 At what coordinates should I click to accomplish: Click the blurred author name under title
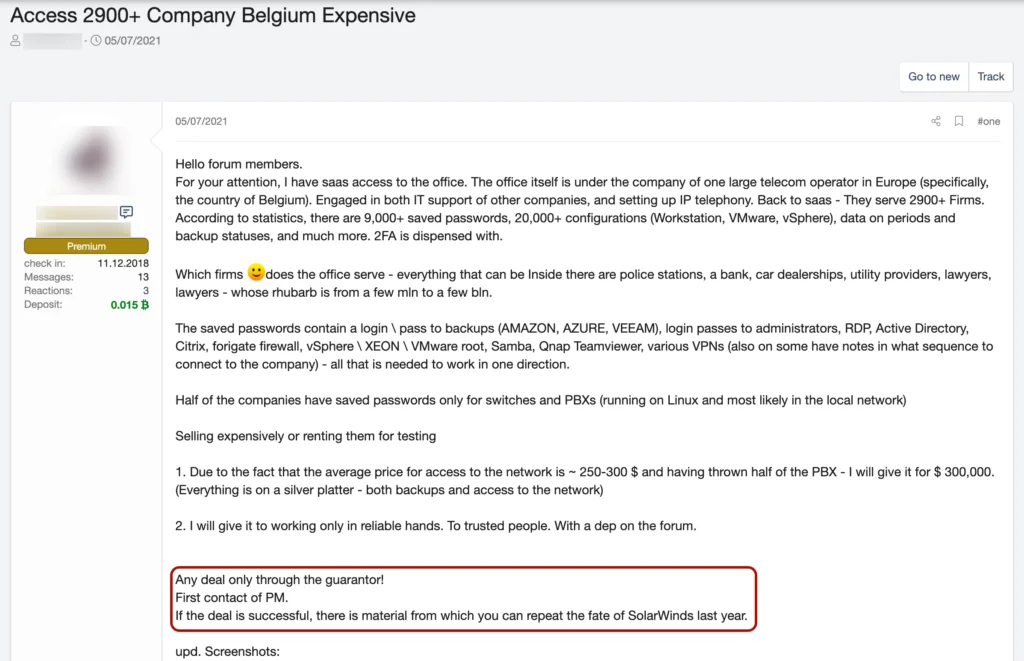52,41
